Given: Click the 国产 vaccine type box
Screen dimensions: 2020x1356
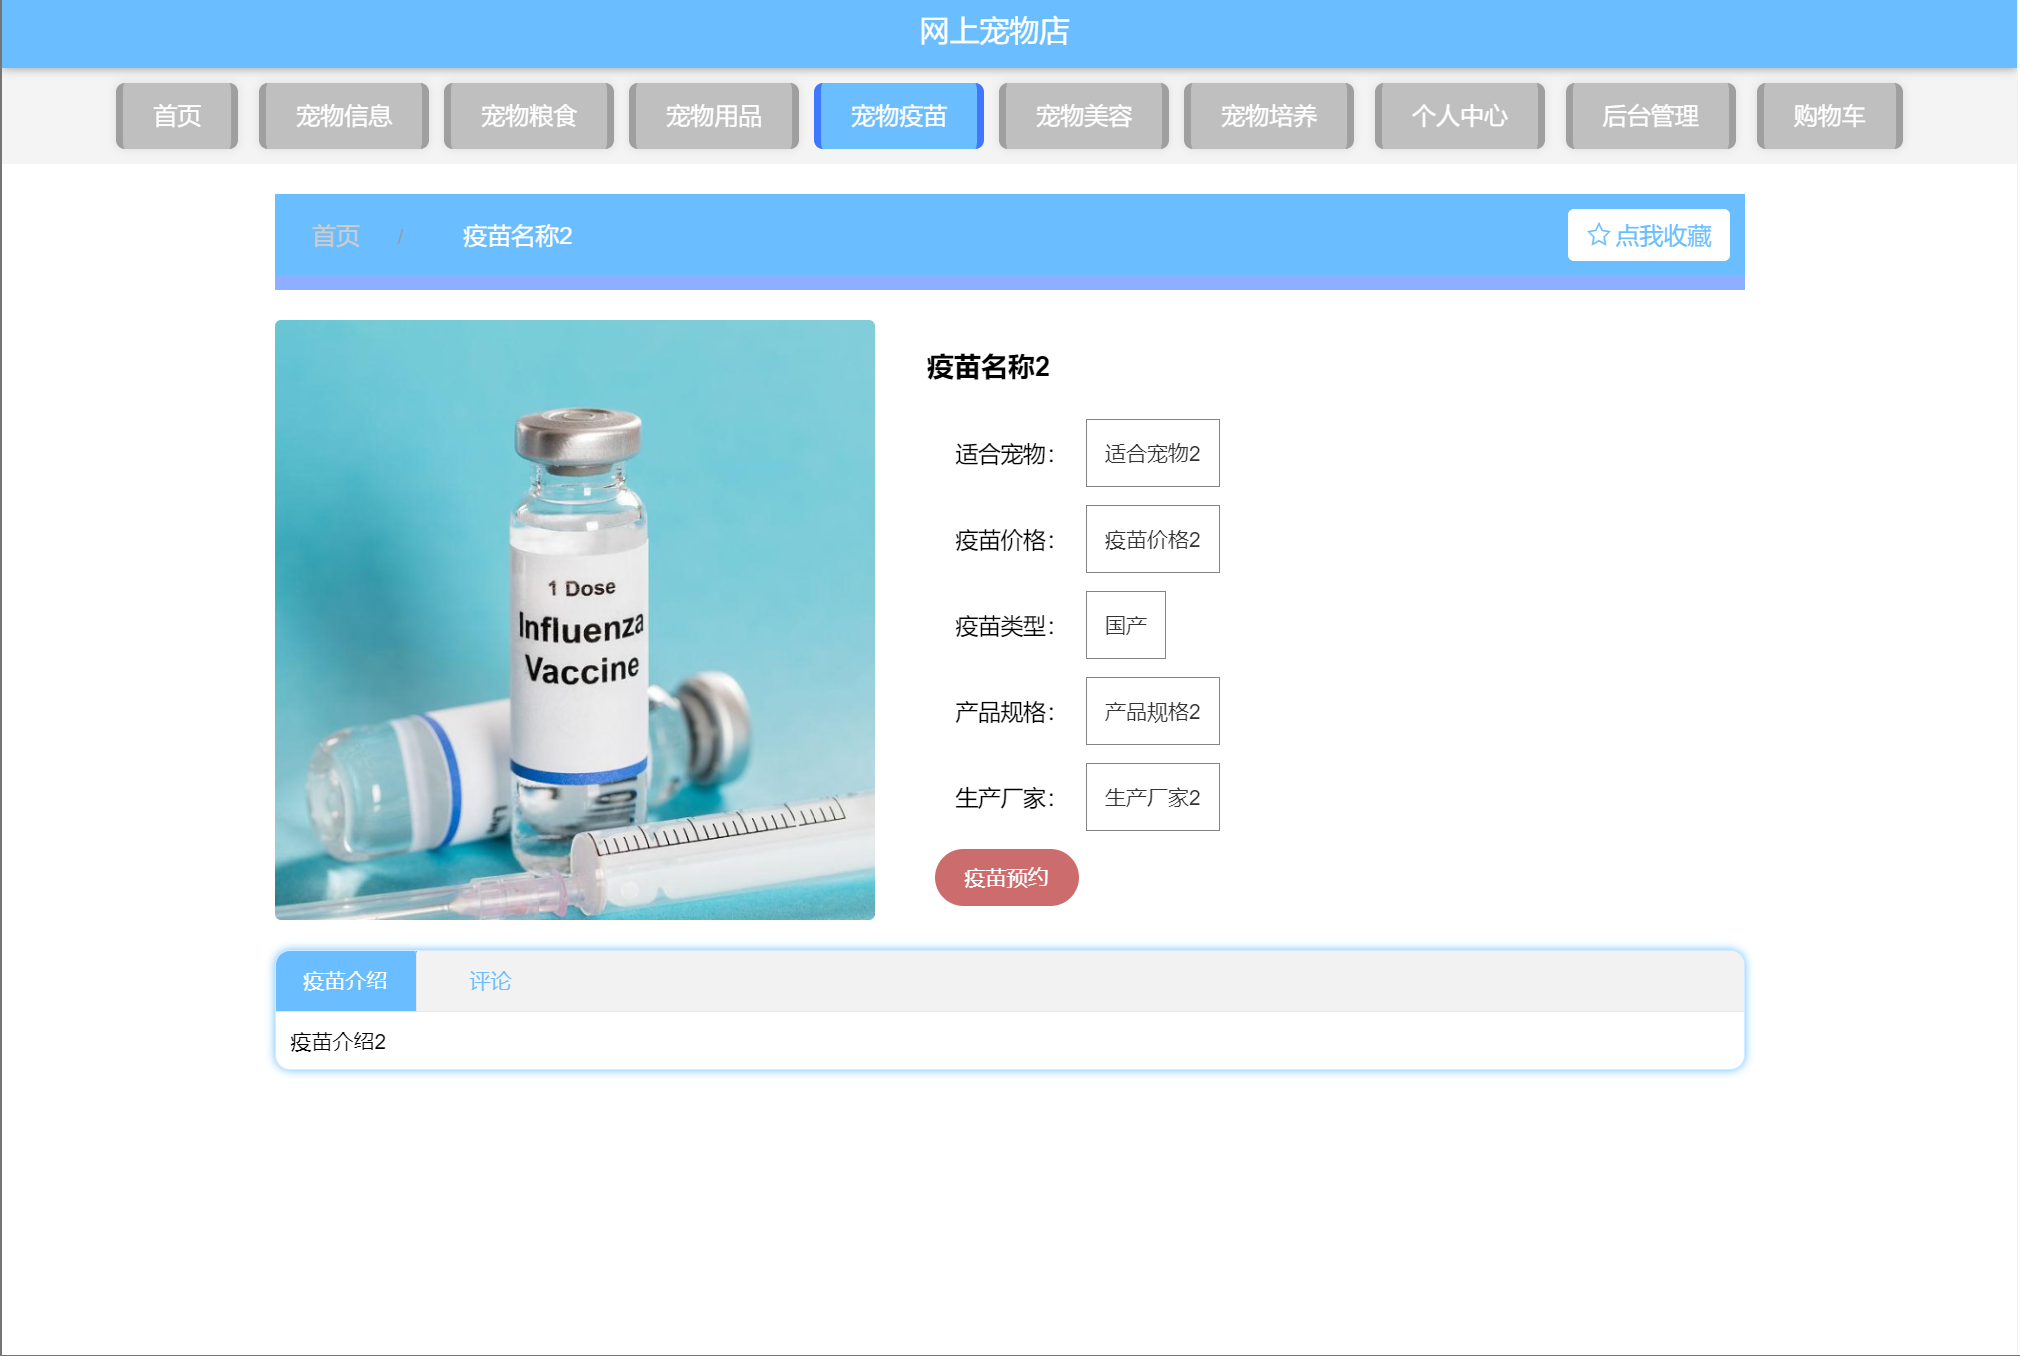Looking at the screenshot, I should click(1125, 625).
